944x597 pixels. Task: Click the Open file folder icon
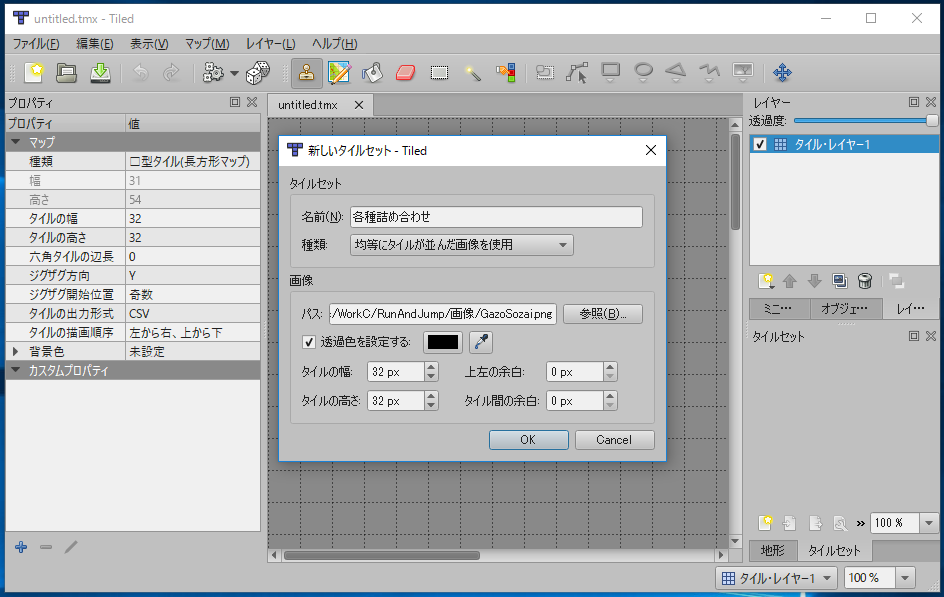click(66, 72)
